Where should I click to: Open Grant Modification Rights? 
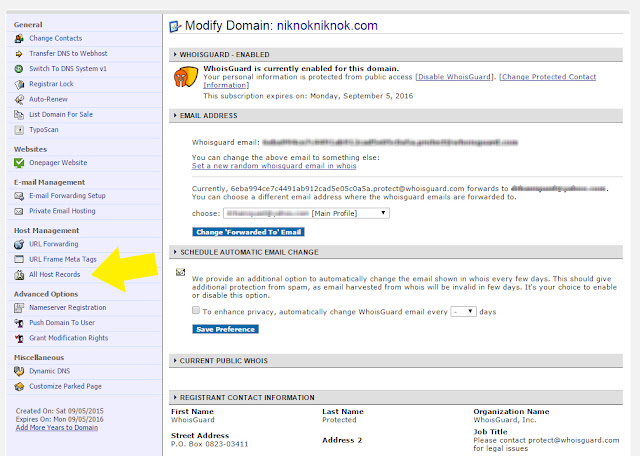(x=69, y=338)
